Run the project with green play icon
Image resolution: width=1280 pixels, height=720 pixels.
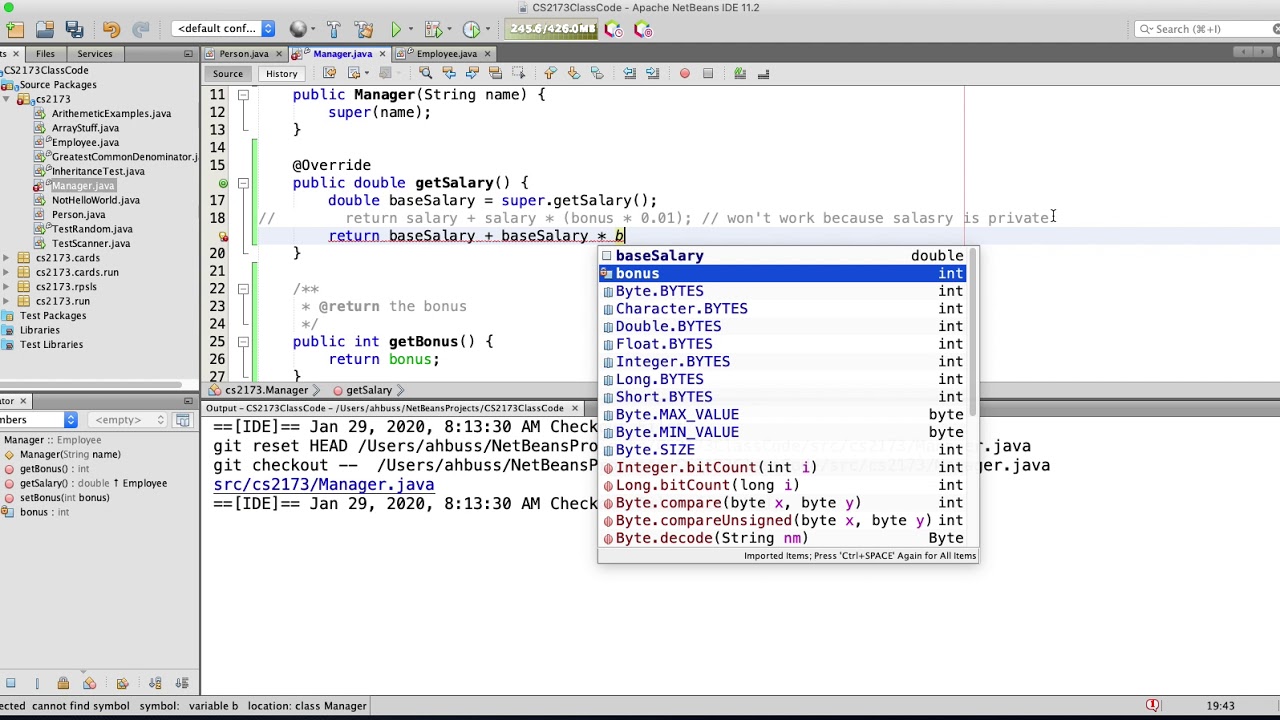pyautogui.click(x=396, y=29)
